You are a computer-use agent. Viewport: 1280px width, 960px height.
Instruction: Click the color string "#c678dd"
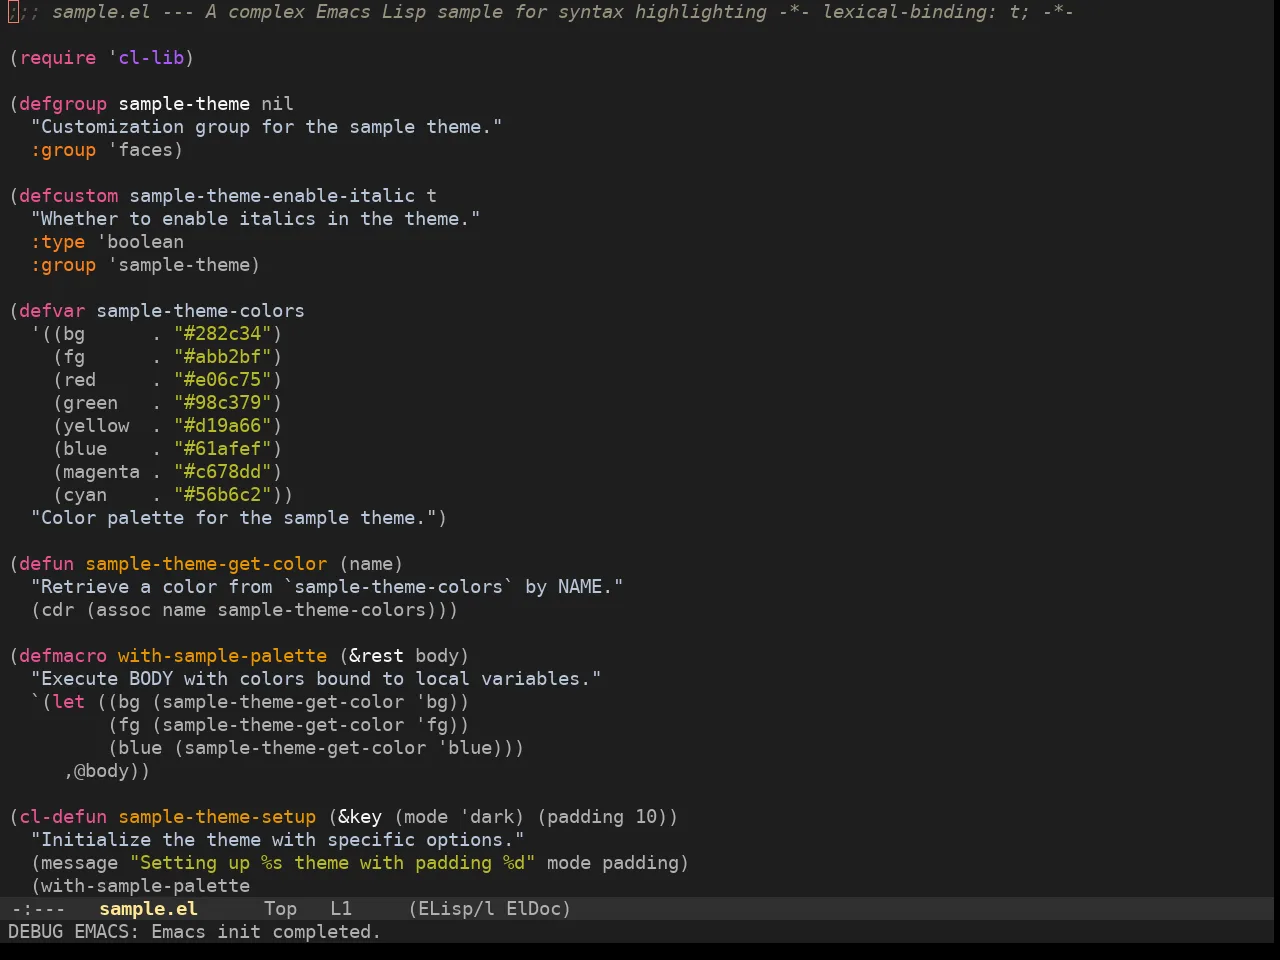[223, 471]
